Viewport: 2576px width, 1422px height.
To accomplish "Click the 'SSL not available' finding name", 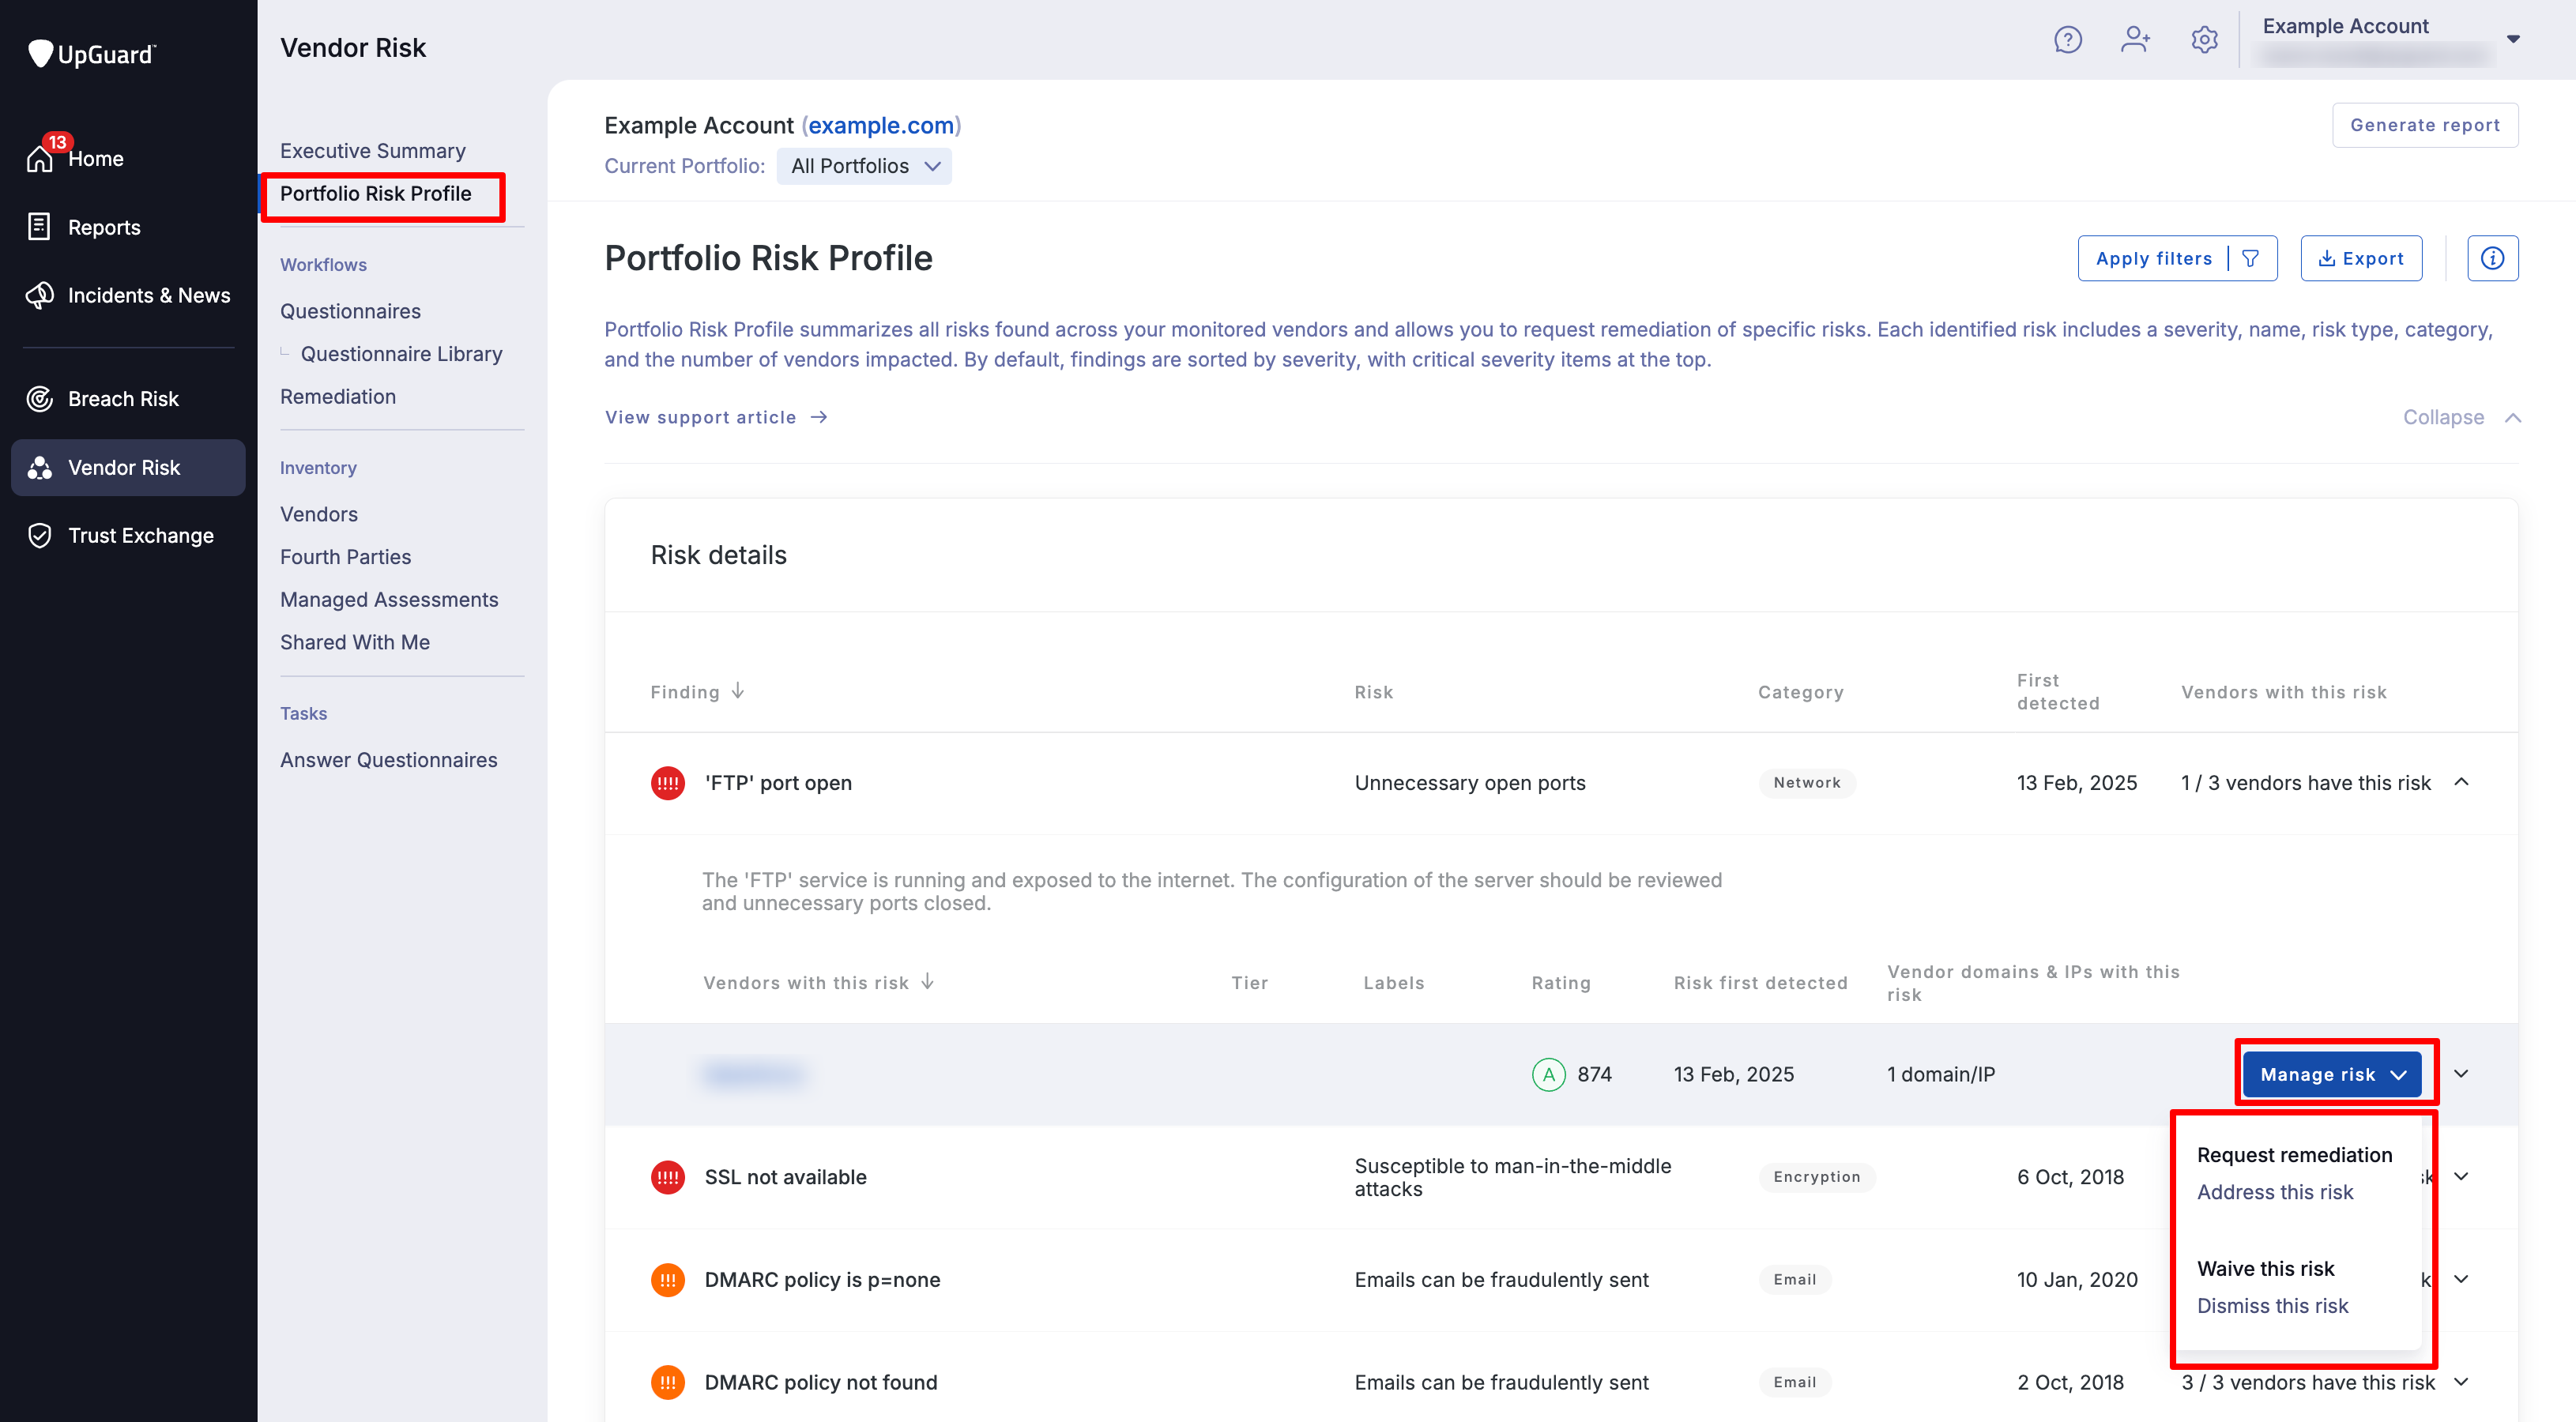I will (785, 1177).
